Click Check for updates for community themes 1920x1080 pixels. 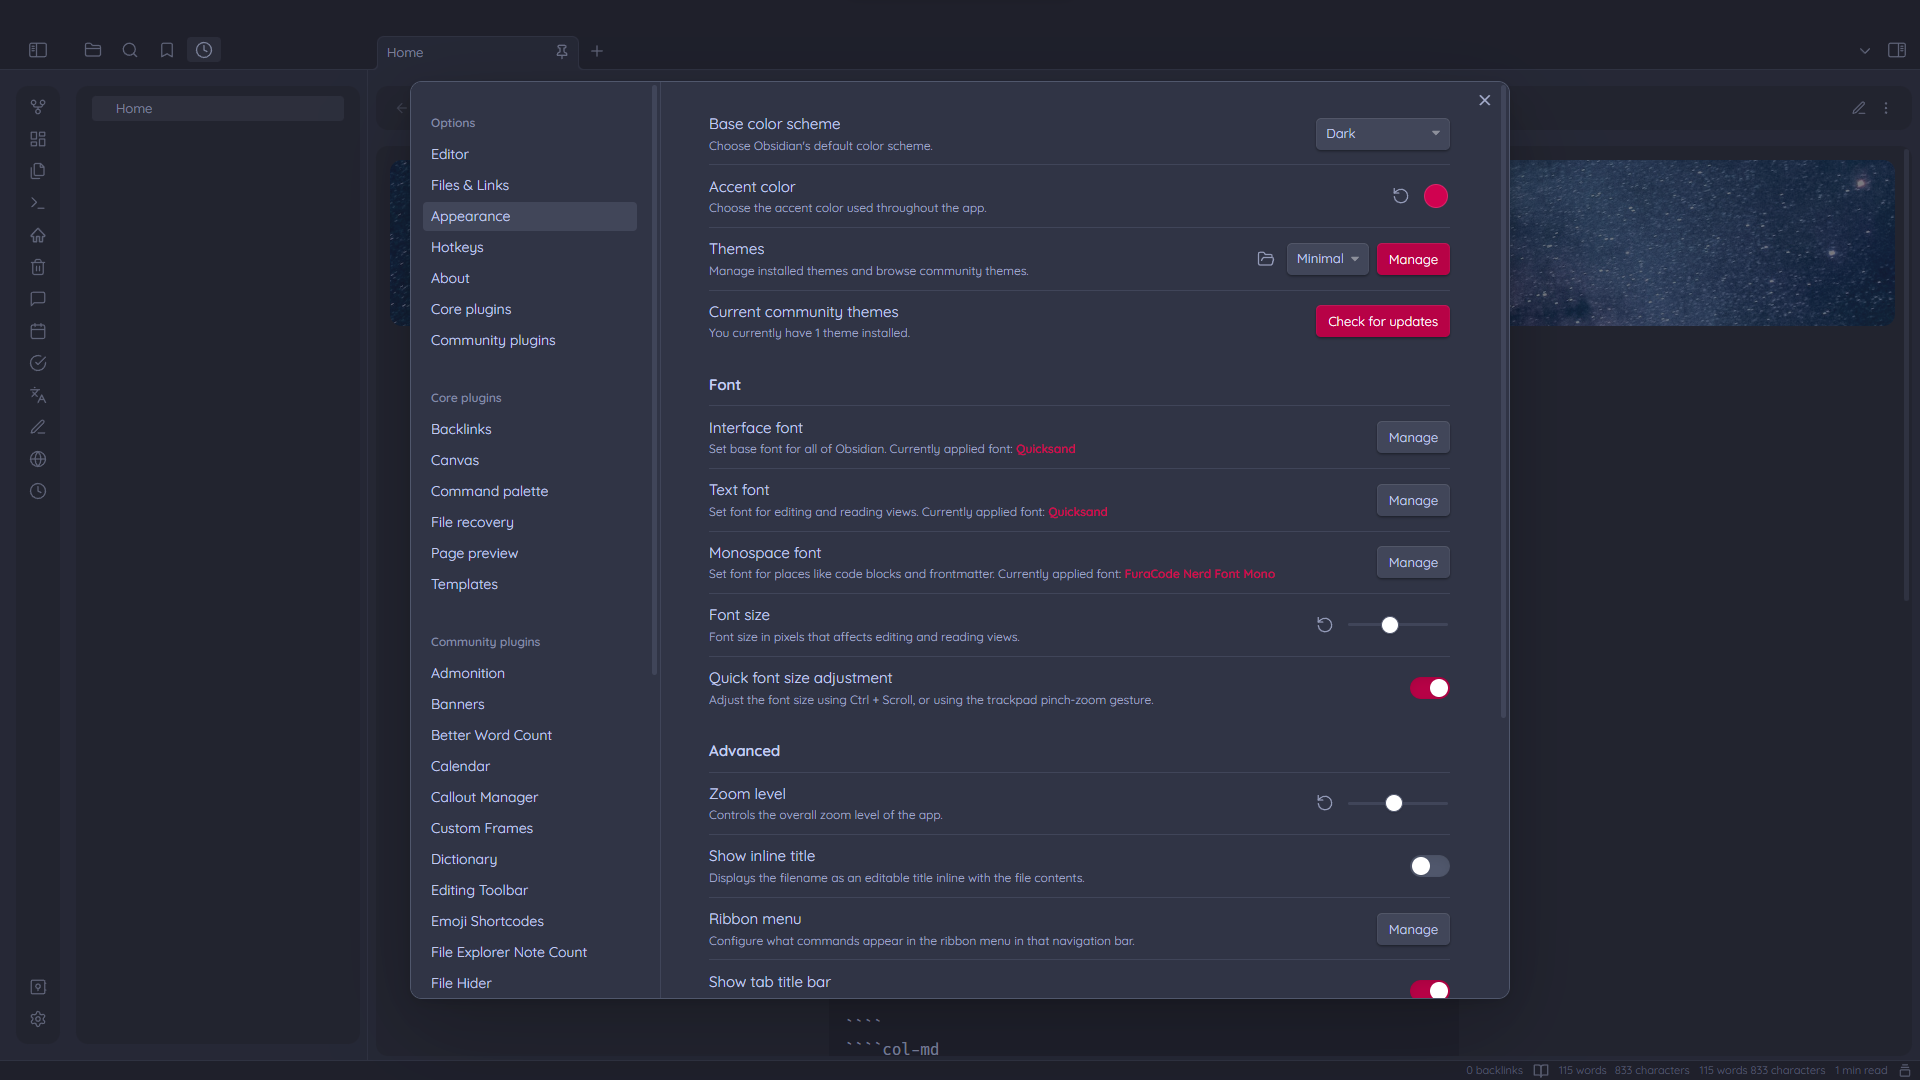click(x=1382, y=321)
